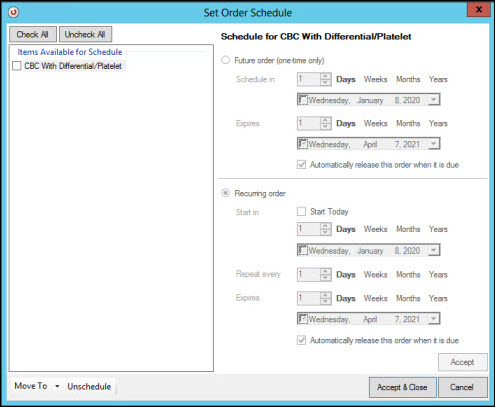The width and height of the screenshot is (495, 407).
Task: Choose Months unit for Schedule in
Action: [x=408, y=79]
